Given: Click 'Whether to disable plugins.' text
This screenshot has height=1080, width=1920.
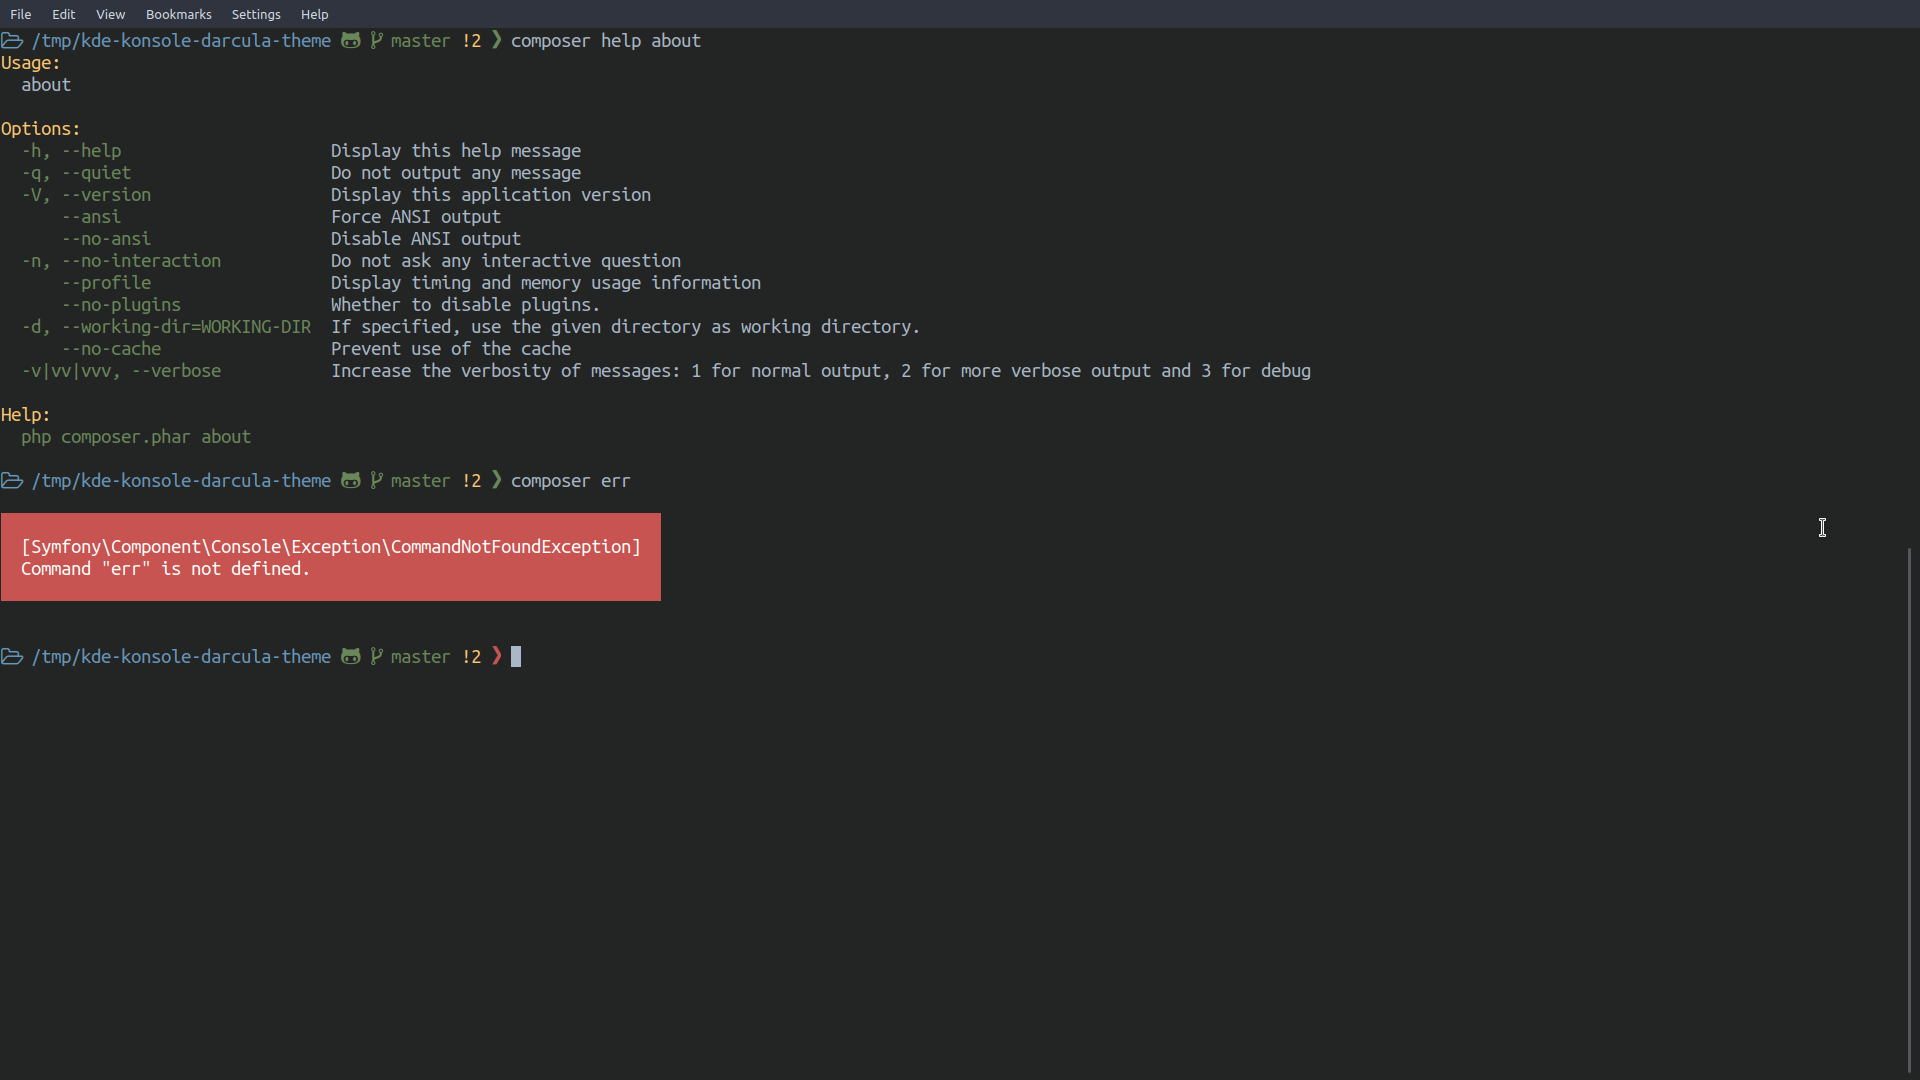Looking at the screenshot, I should pos(466,305).
